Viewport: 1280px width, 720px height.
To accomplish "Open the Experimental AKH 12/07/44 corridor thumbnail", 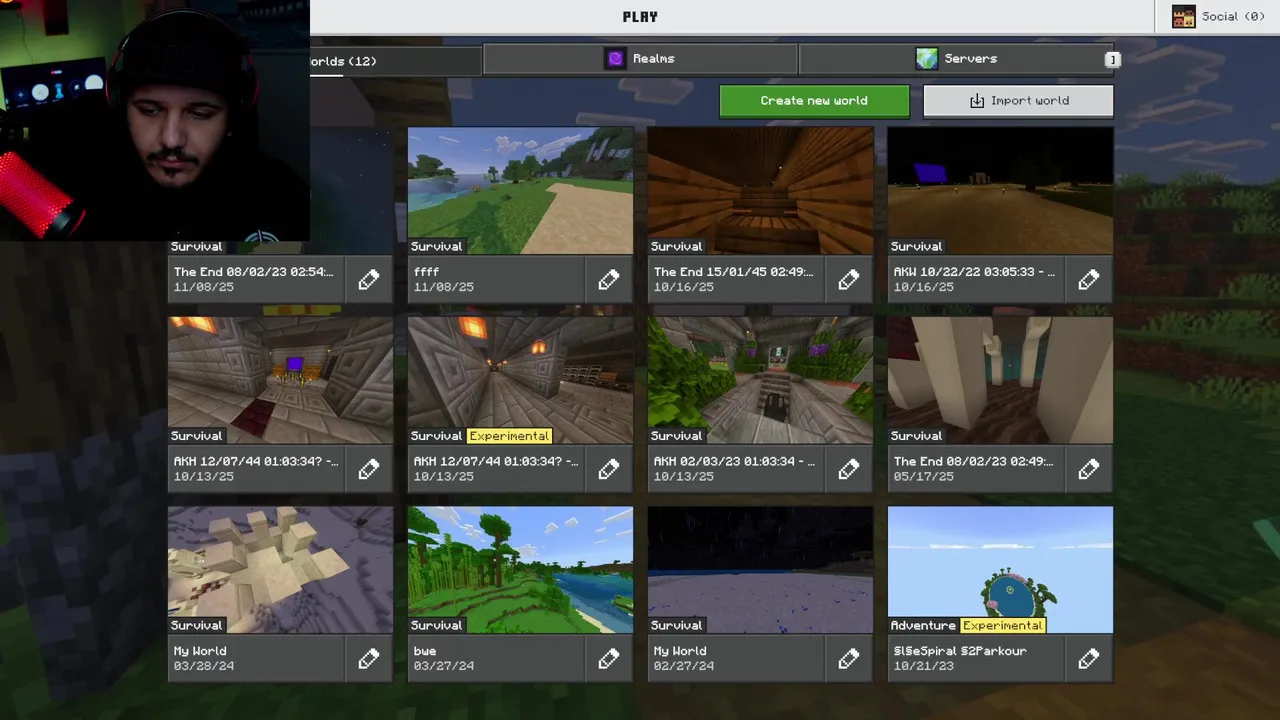I will coord(520,380).
